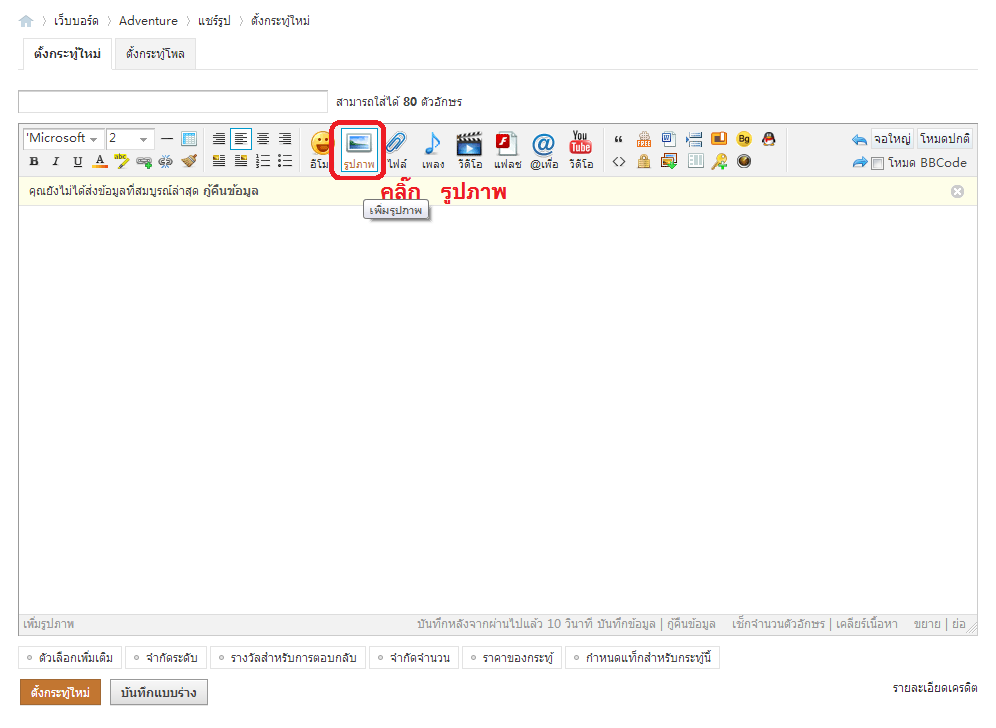Go to home via breadcrumb house icon
996x728 pixels.
26,21
